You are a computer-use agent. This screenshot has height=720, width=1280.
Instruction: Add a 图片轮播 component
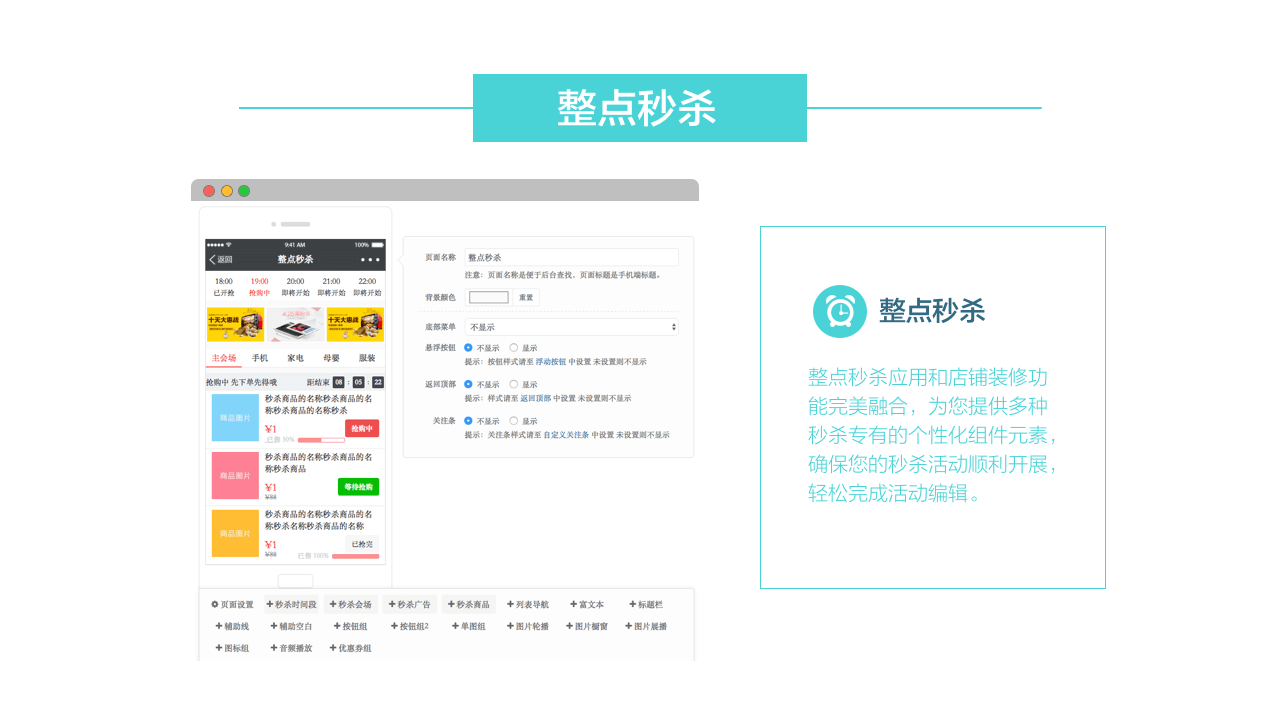tap(528, 627)
